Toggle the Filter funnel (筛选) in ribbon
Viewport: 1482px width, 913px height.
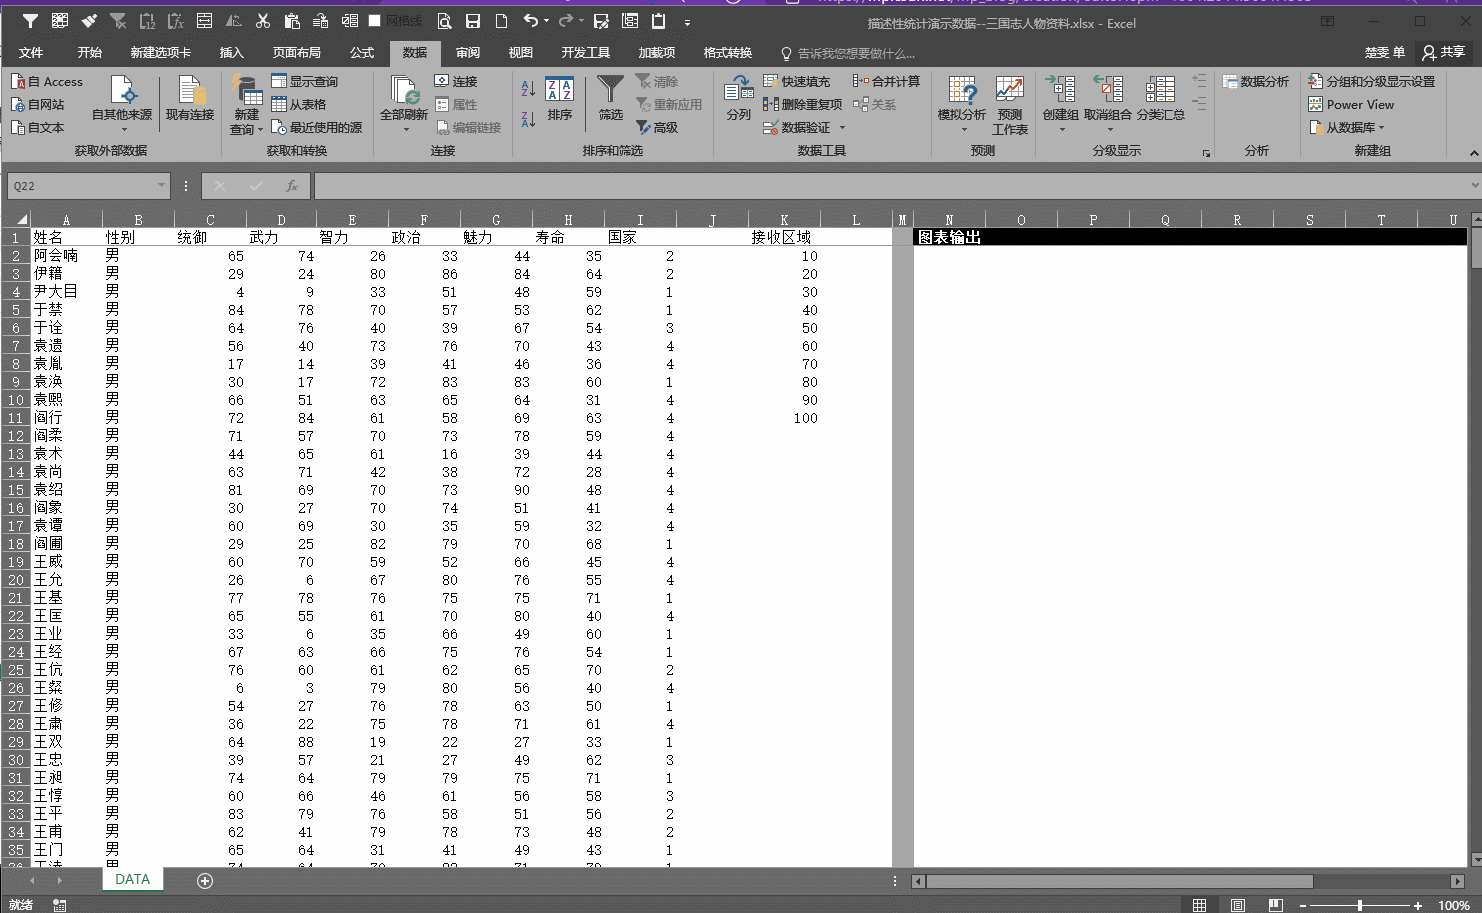[610, 100]
